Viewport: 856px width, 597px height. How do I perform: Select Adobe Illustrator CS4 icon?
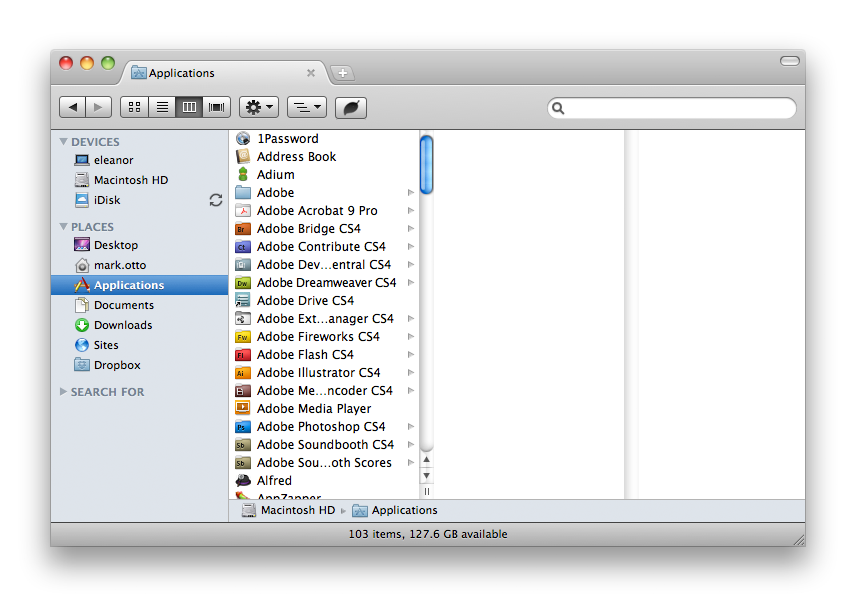click(243, 373)
